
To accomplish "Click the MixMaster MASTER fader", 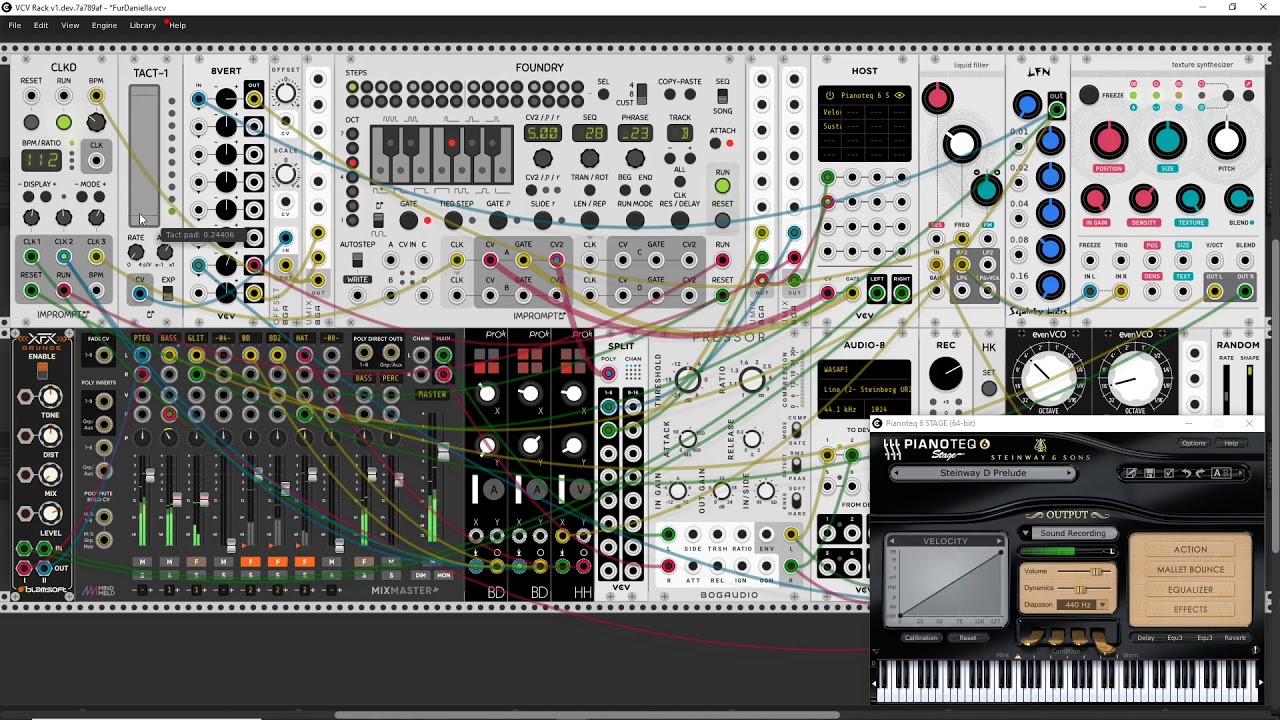I will (x=442, y=454).
